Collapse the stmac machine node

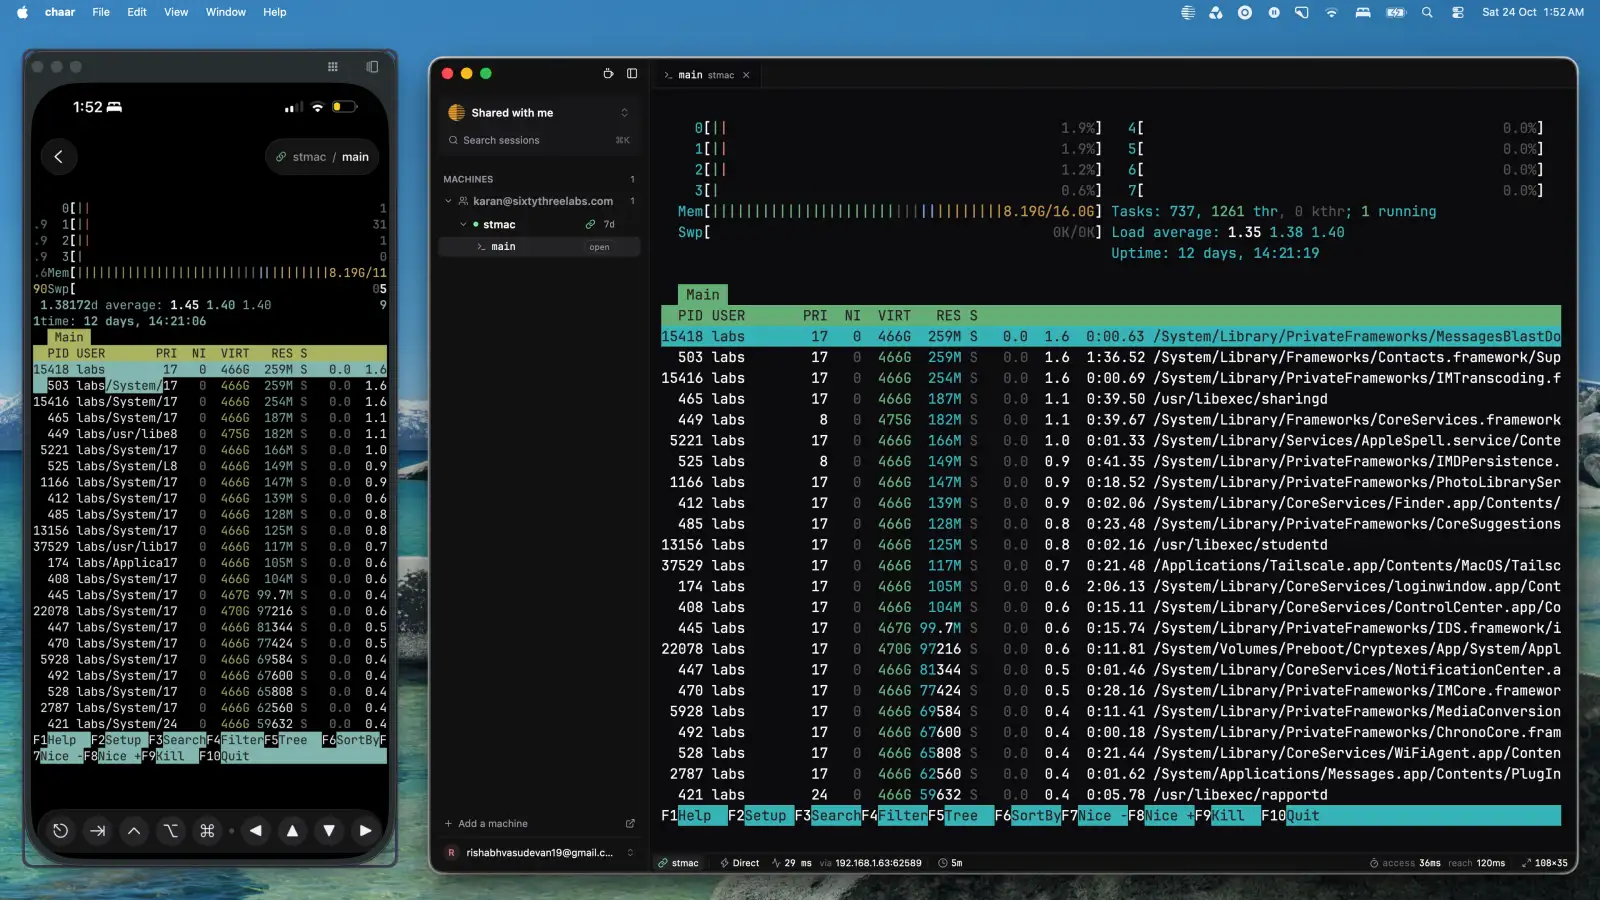click(x=463, y=224)
